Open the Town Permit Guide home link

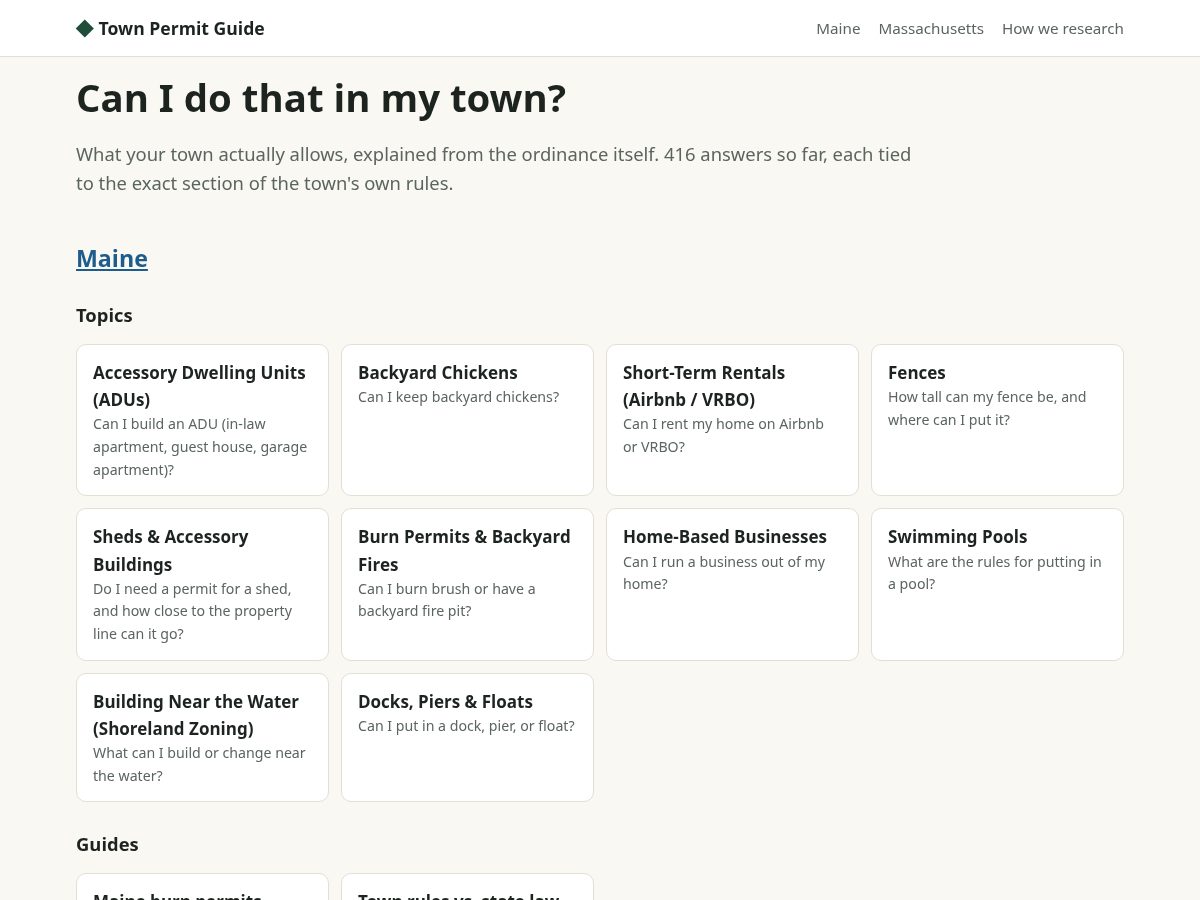point(170,28)
